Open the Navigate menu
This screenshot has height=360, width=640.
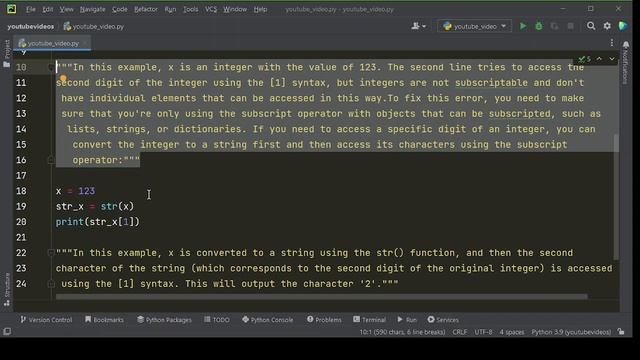pyautogui.click(x=92, y=9)
